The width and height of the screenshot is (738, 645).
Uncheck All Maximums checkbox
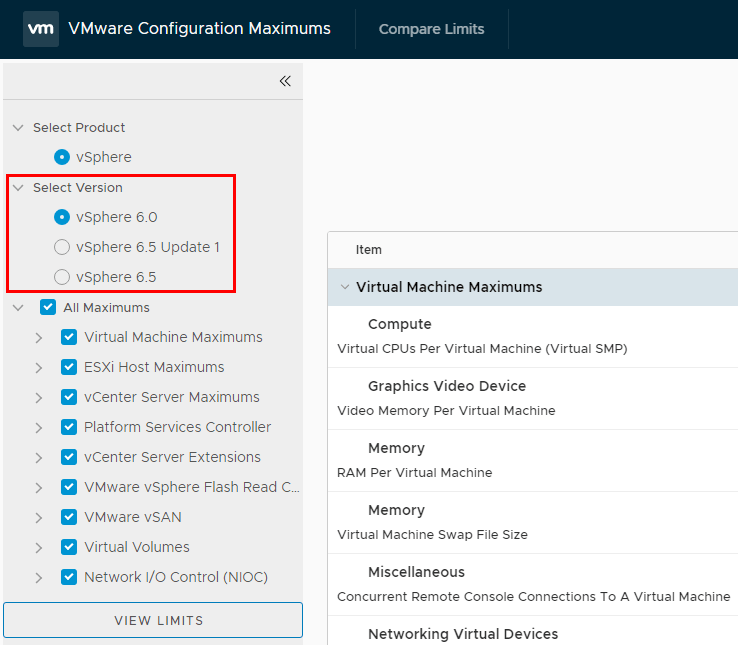pos(48,307)
